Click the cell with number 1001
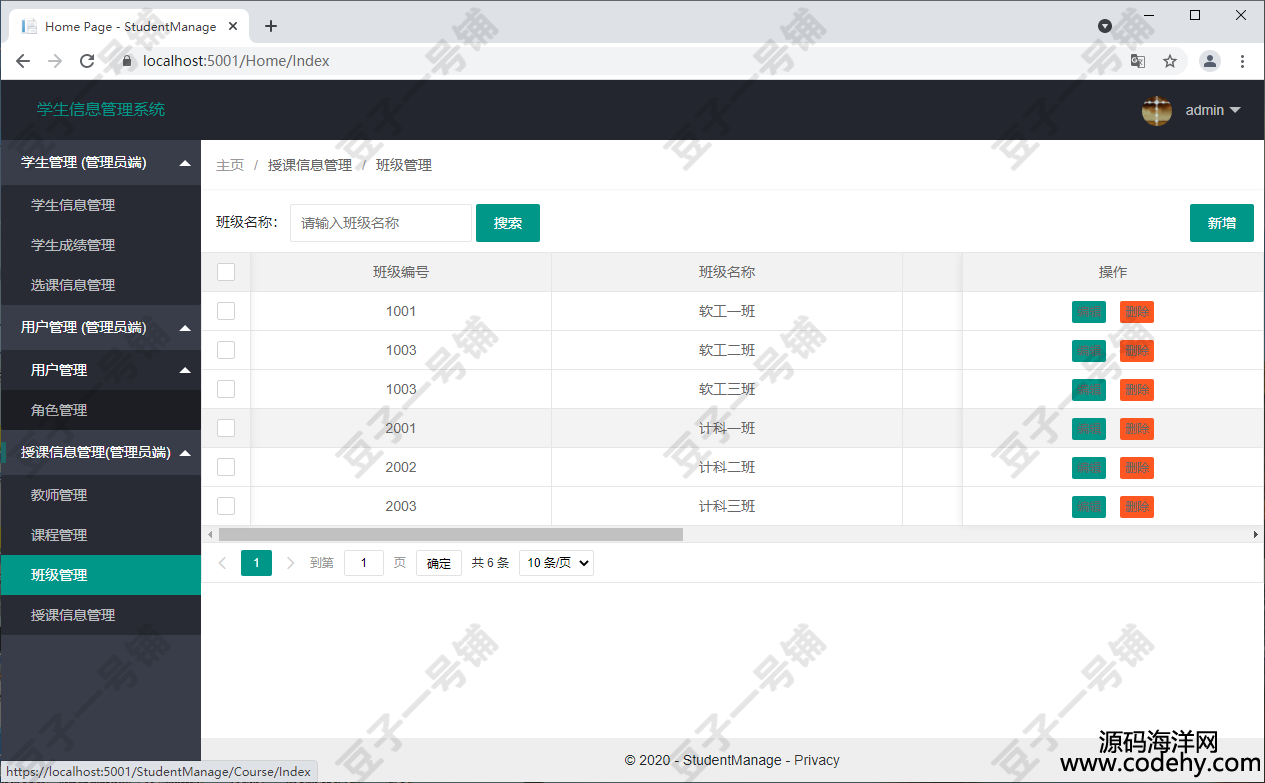The height and width of the screenshot is (783, 1265). click(401, 311)
